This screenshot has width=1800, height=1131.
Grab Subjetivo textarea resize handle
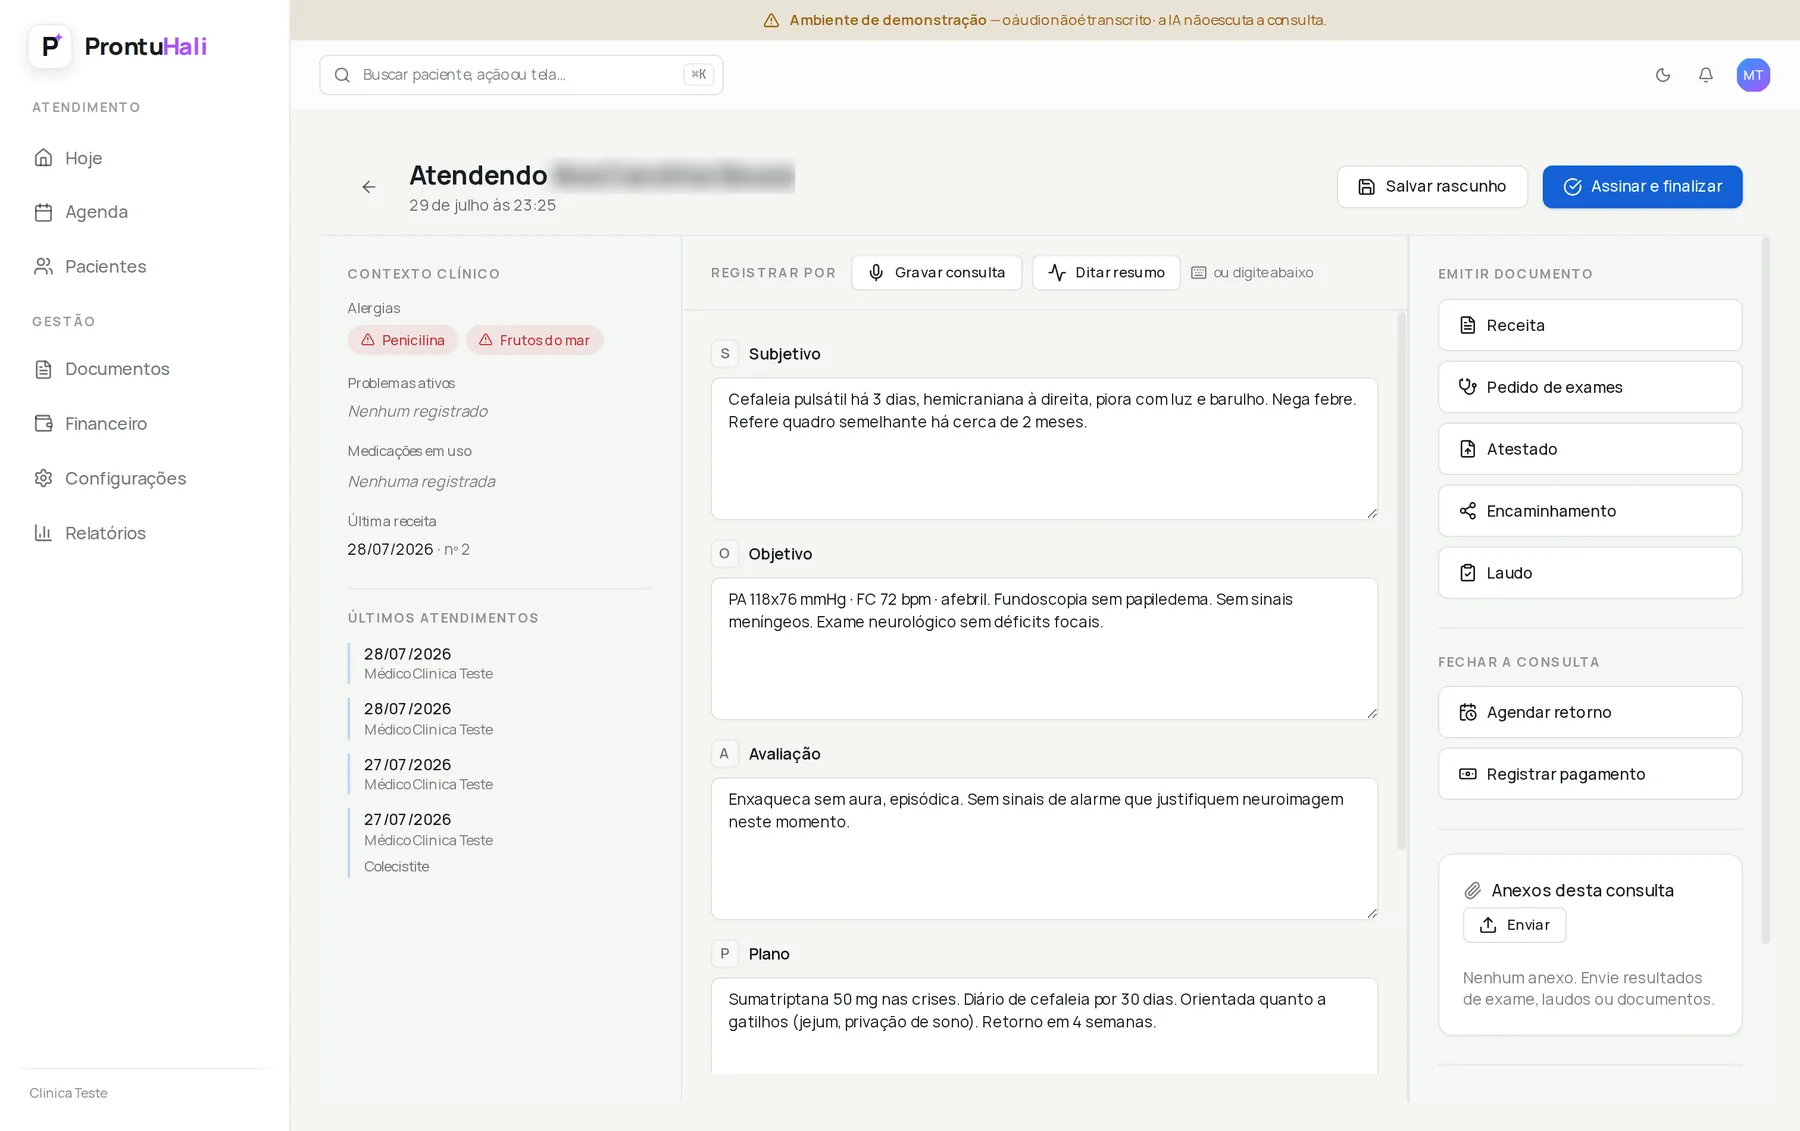[x=1371, y=513]
